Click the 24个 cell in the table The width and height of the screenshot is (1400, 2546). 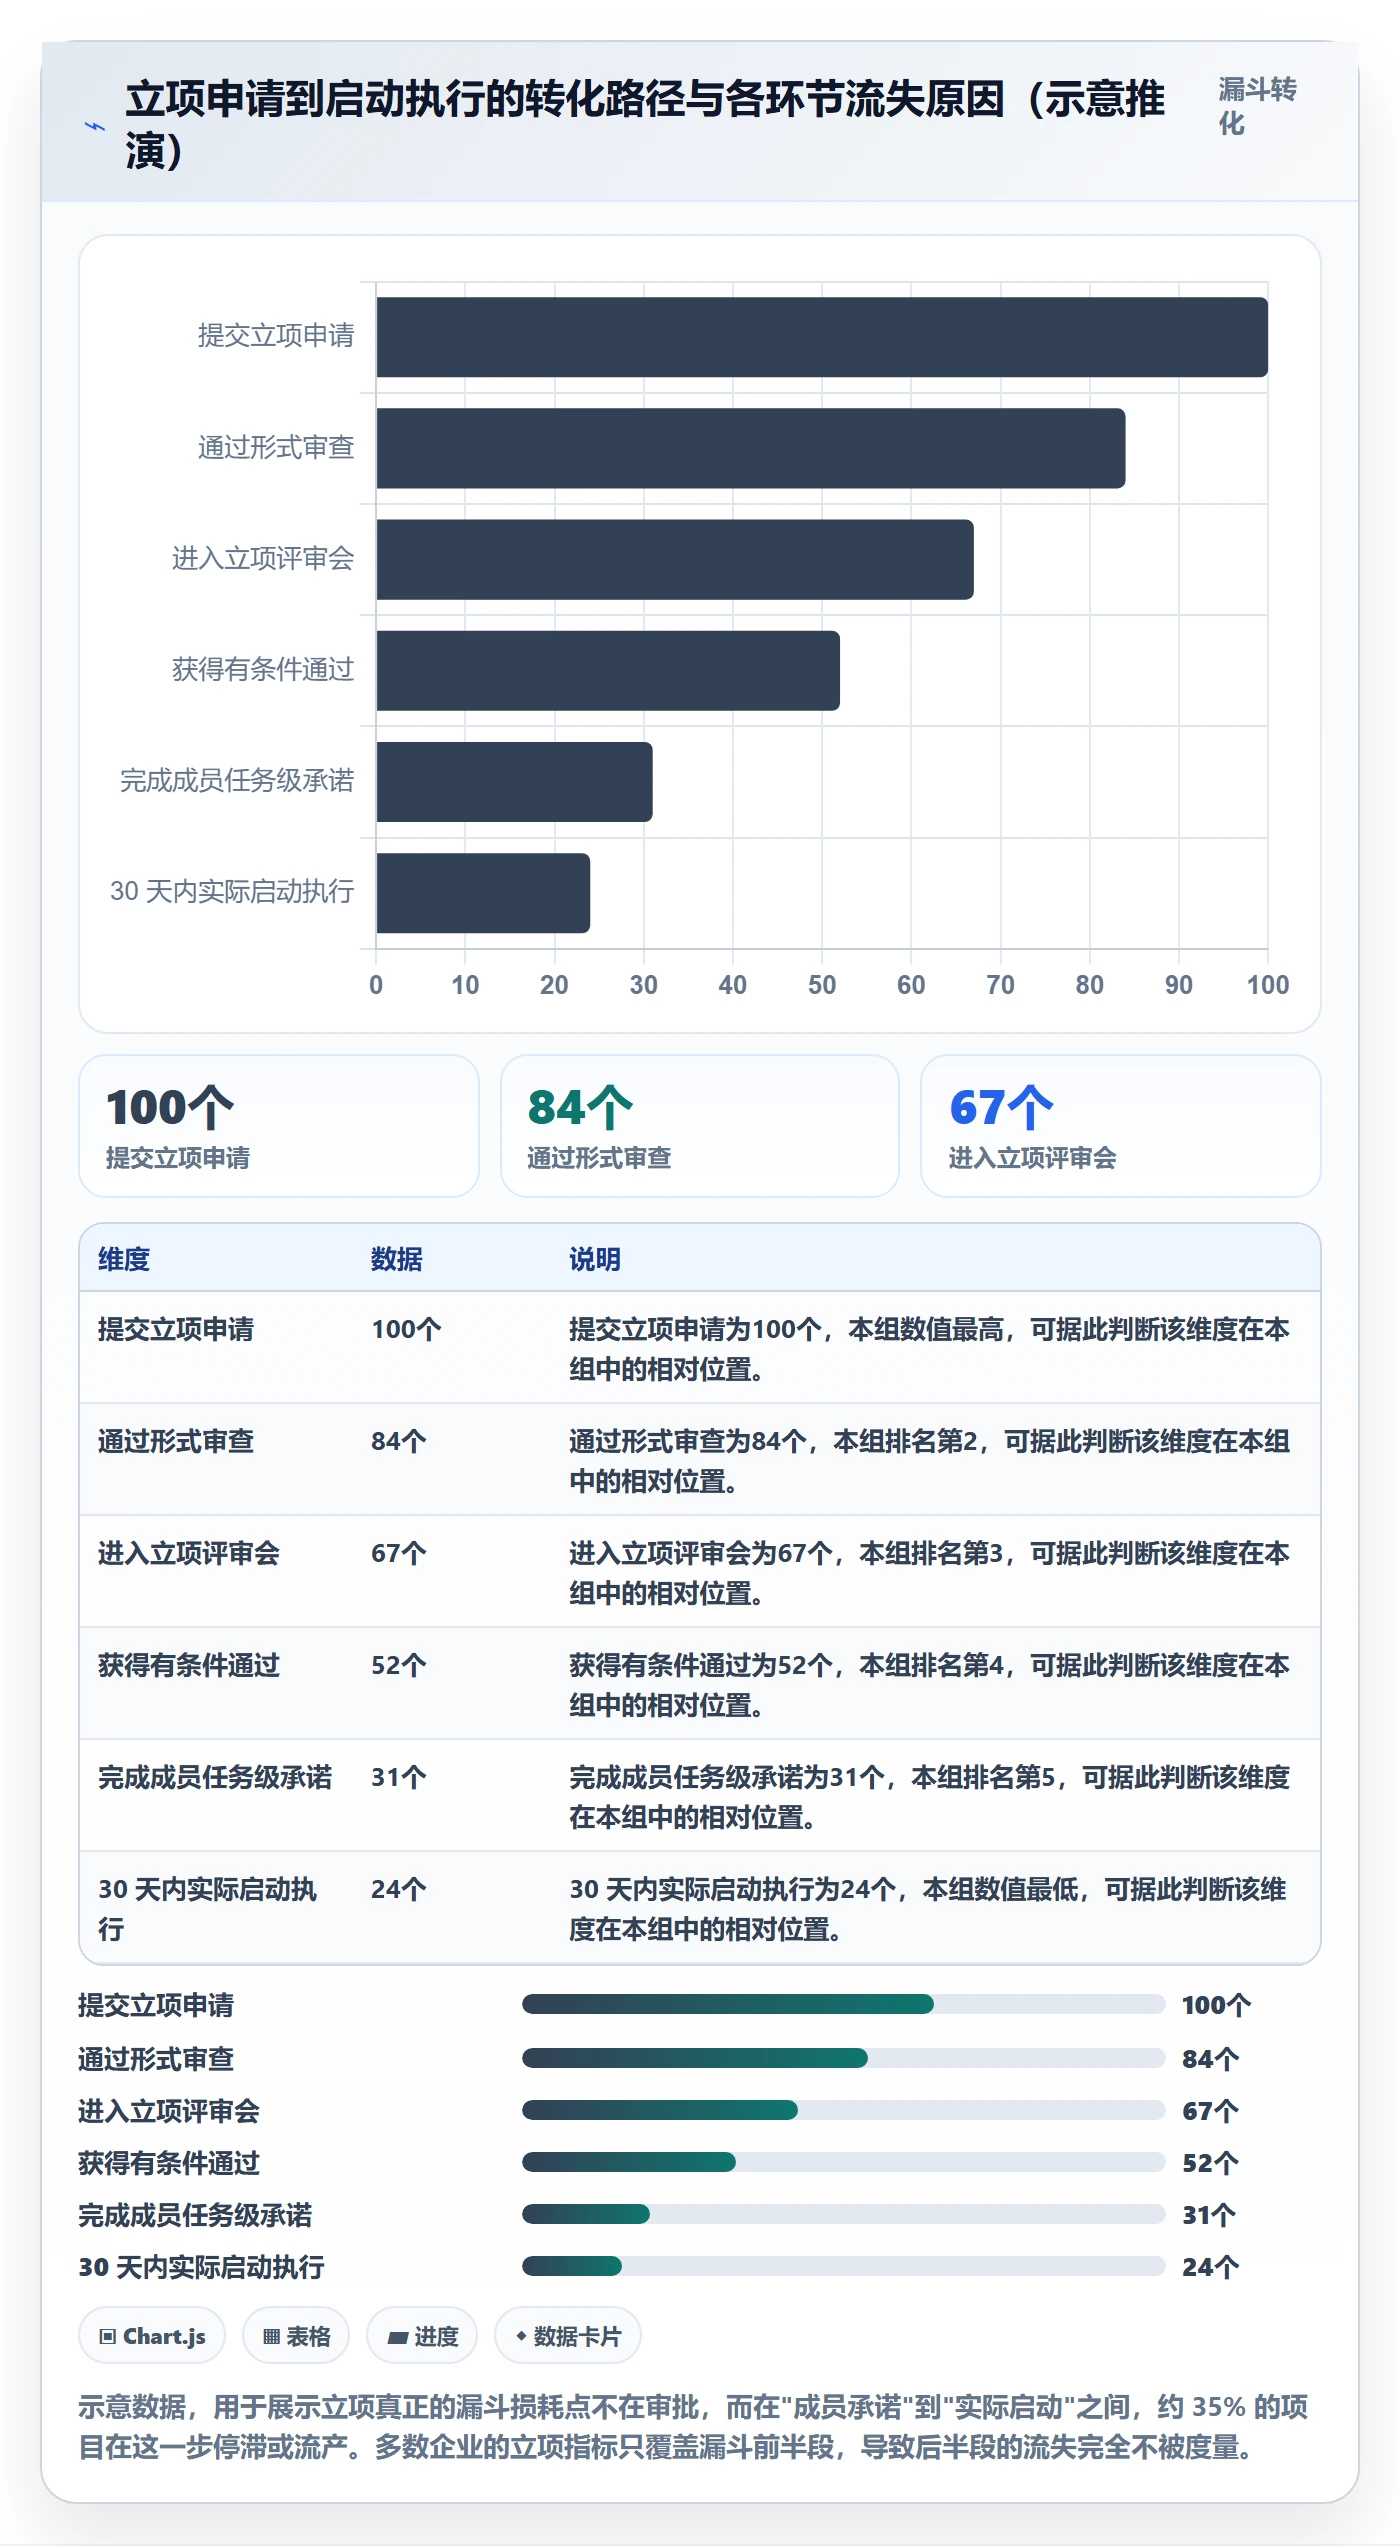tap(399, 1889)
